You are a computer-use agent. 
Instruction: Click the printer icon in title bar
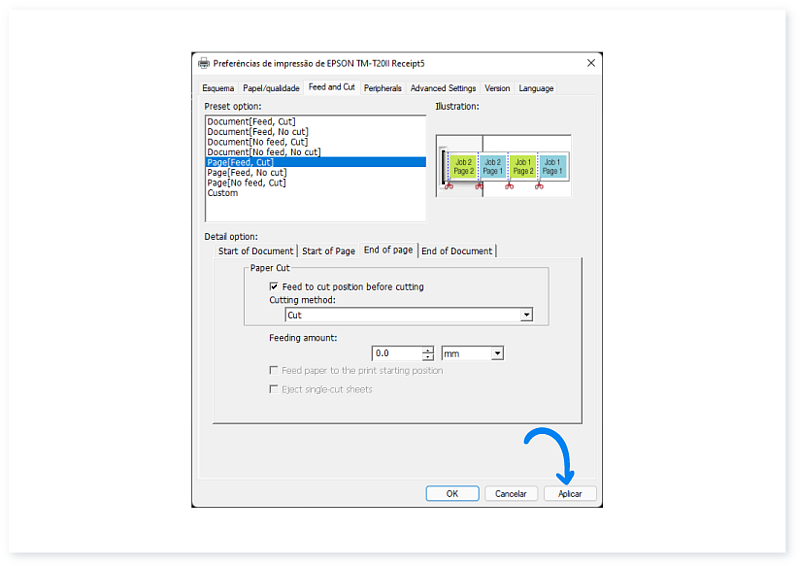tap(204, 63)
